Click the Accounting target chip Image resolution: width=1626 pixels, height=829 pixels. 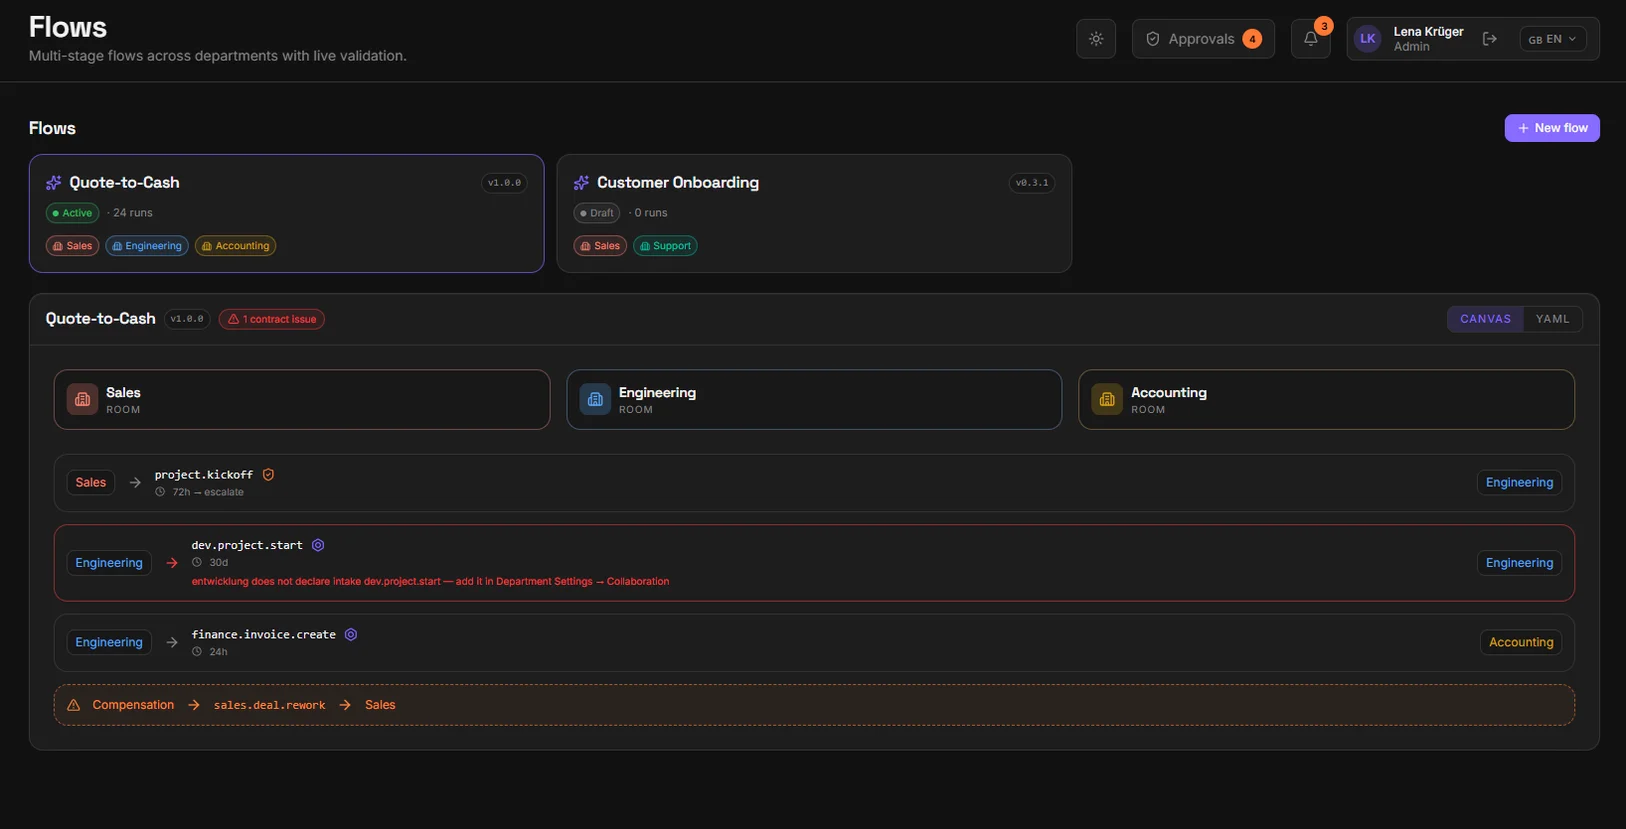(x=1521, y=642)
